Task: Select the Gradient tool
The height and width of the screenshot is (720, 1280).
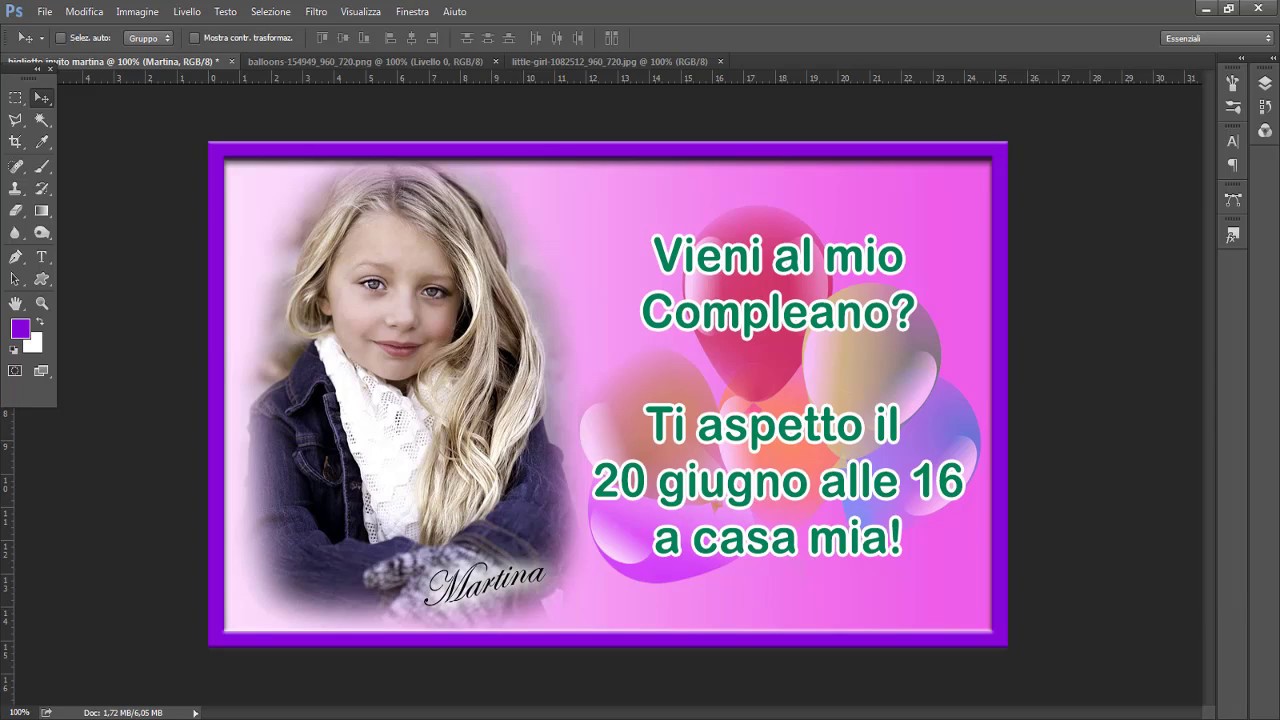Action: pos(42,210)
